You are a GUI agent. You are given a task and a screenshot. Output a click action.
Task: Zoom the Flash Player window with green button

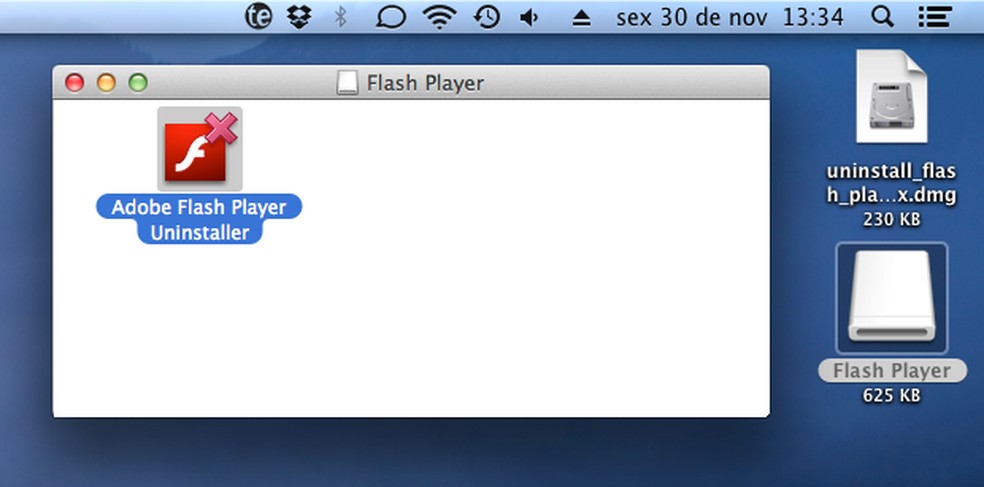(x=138, y=83)
